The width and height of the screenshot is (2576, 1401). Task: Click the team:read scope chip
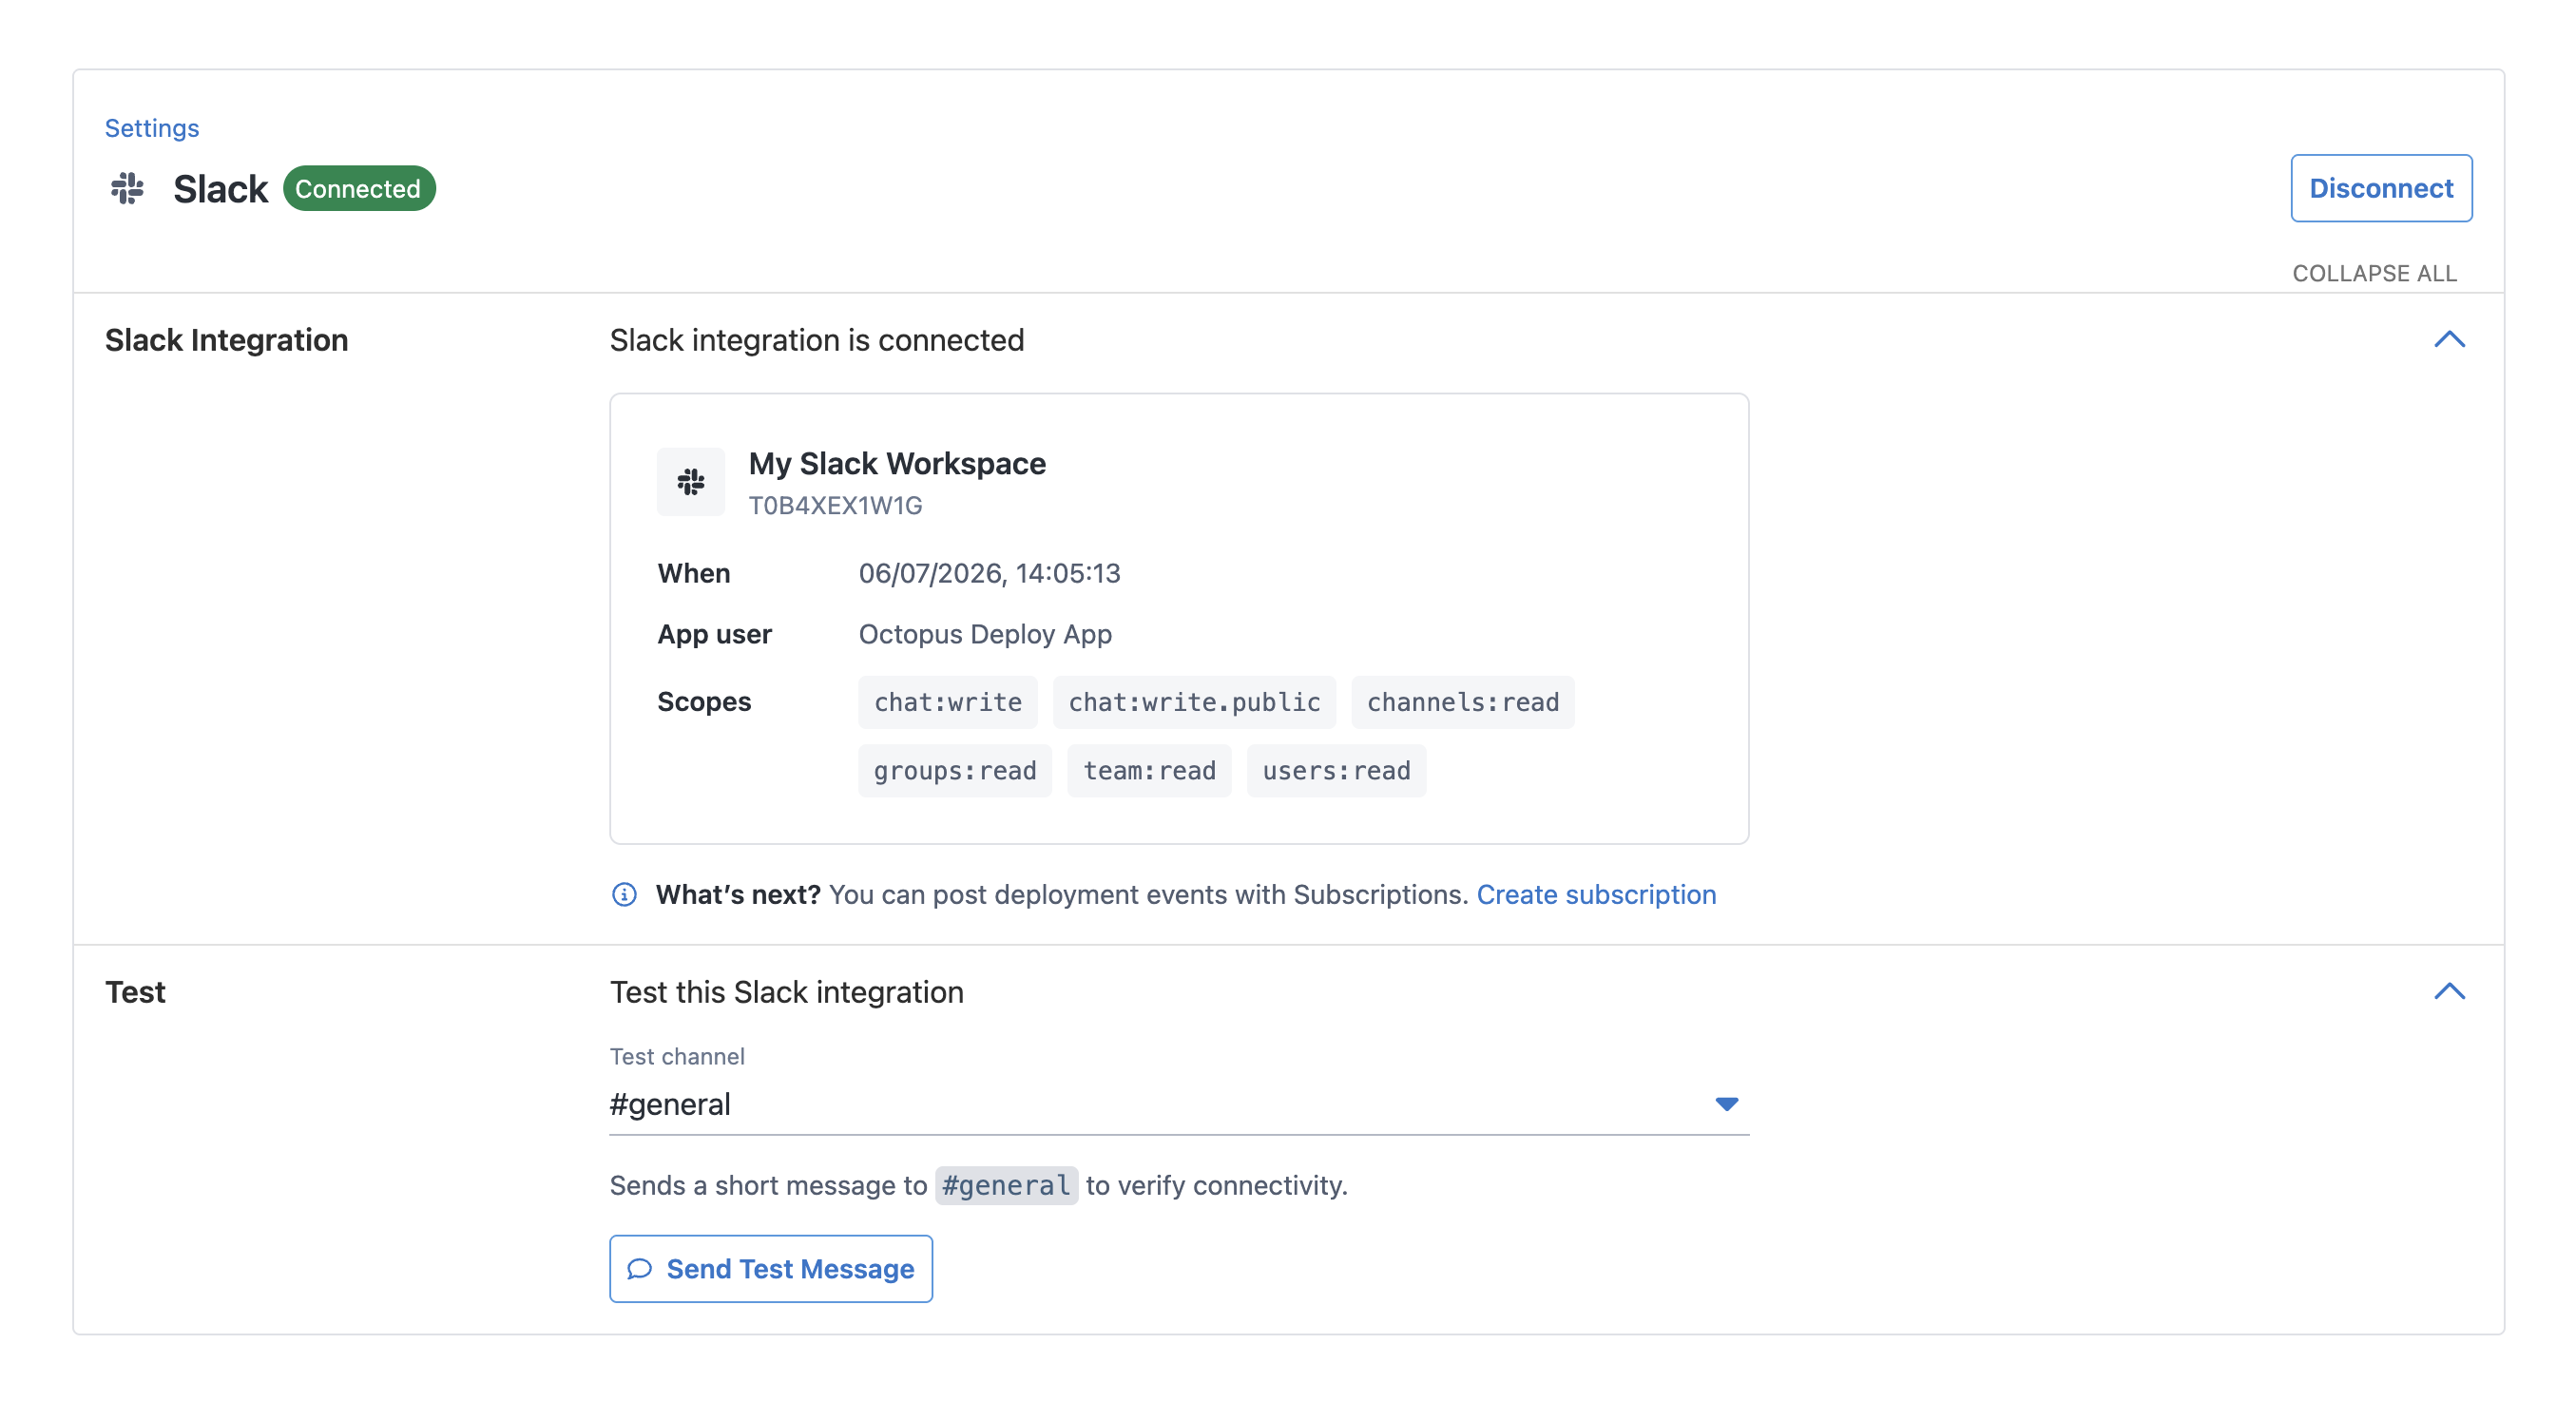click(1149, 771)
